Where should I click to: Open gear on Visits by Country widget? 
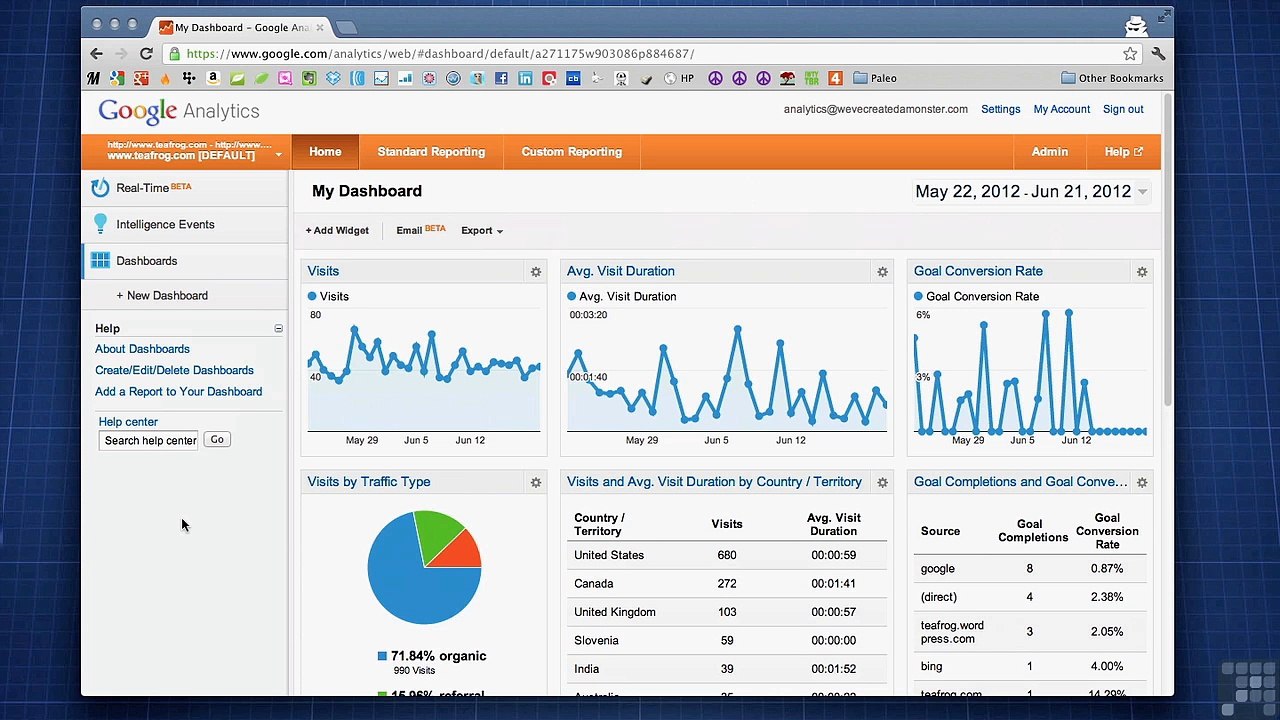882,483
